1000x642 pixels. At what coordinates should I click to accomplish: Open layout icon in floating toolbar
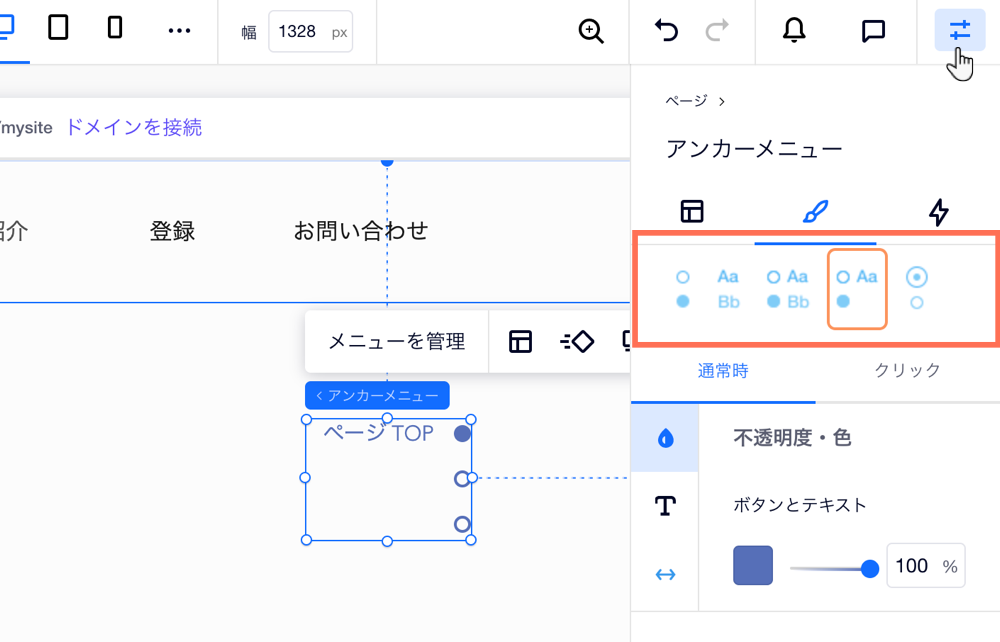pos(520,342)
